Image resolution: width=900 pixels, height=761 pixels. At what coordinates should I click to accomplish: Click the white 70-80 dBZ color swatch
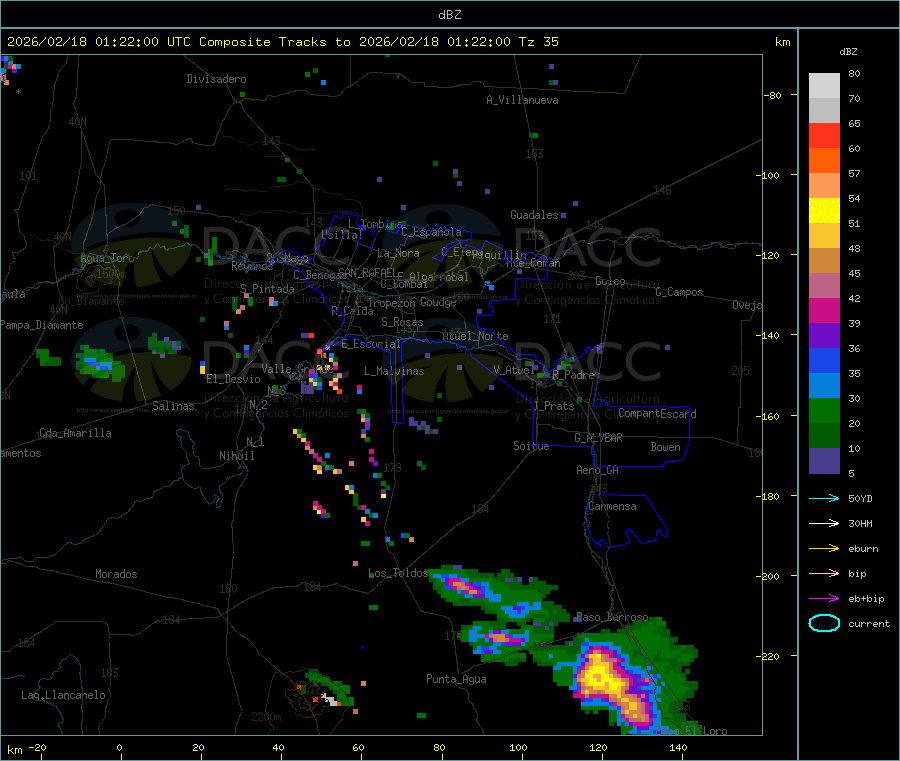(x=824, y=86)
